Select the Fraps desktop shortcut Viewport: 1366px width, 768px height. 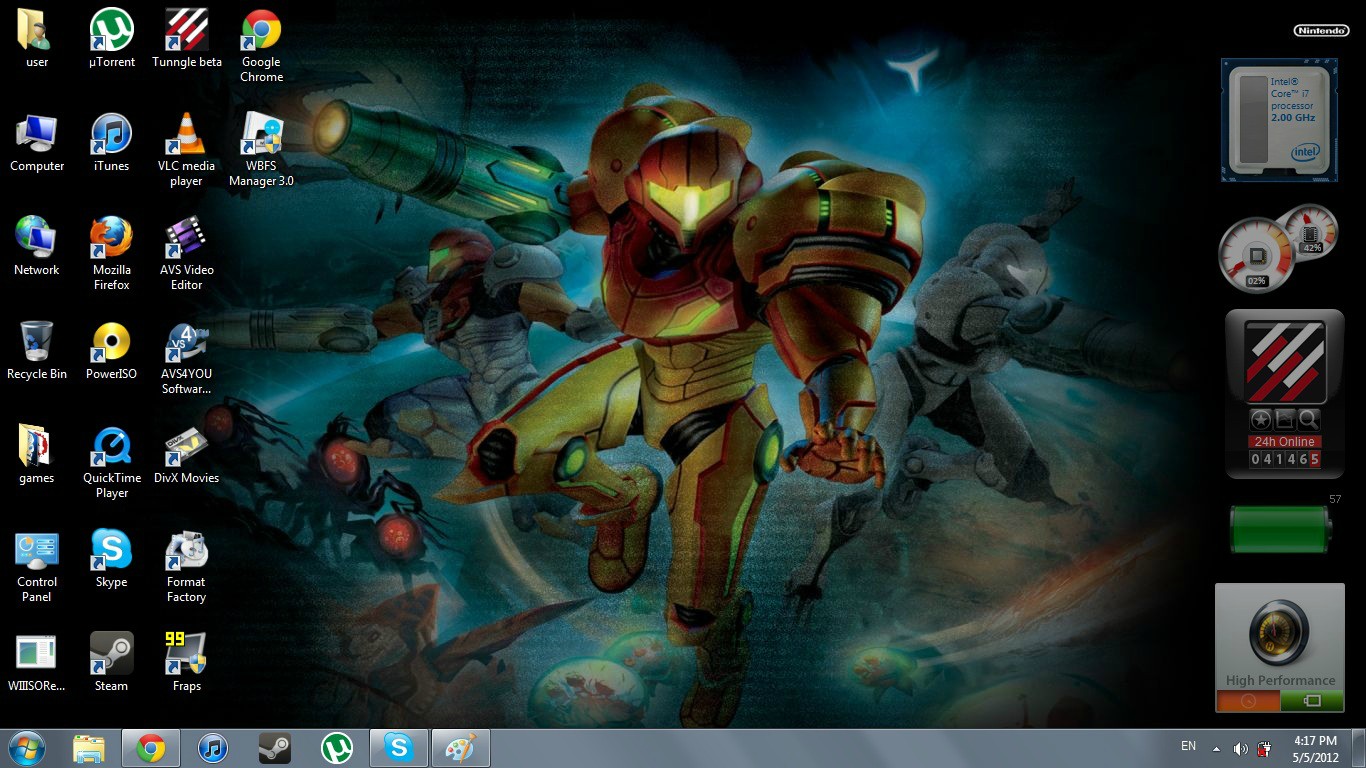coord(187,663)
